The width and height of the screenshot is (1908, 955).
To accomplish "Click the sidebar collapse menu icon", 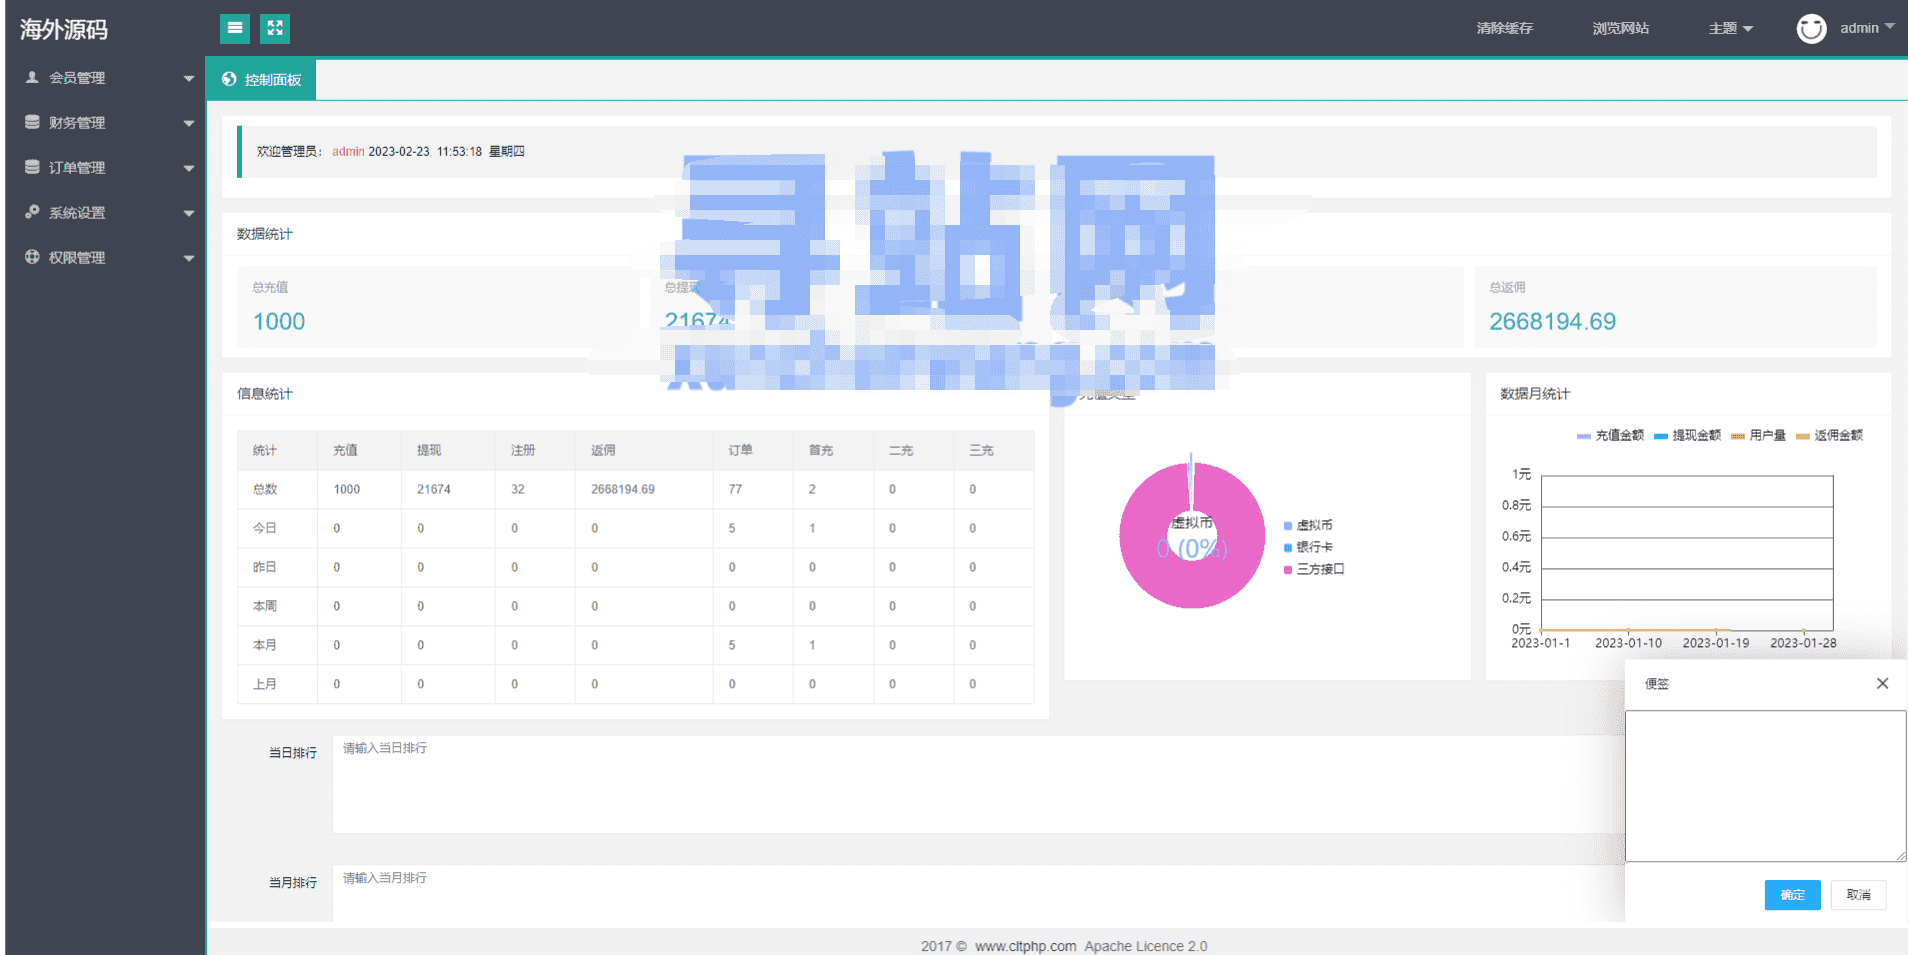I will point(234,28).
